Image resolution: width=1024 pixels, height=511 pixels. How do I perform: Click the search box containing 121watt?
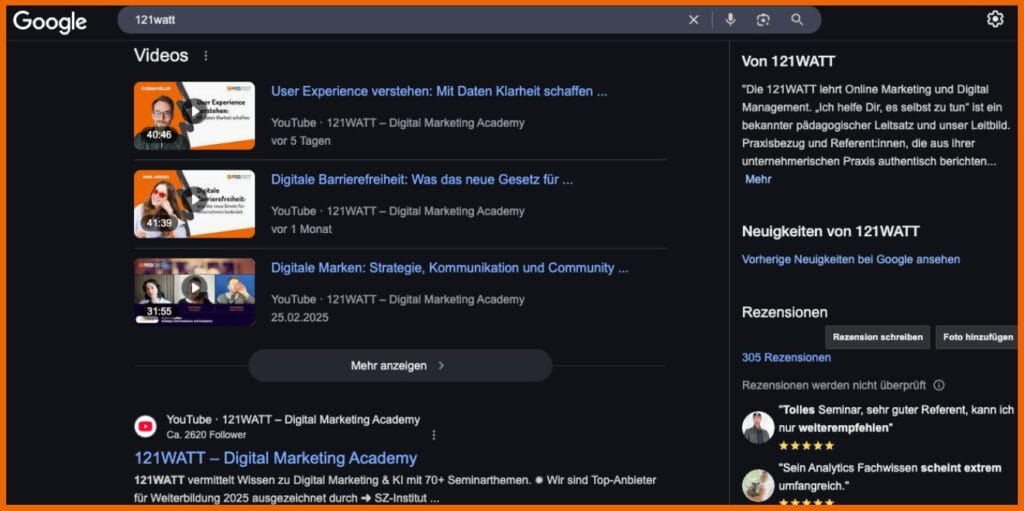(x=400, y=20)
